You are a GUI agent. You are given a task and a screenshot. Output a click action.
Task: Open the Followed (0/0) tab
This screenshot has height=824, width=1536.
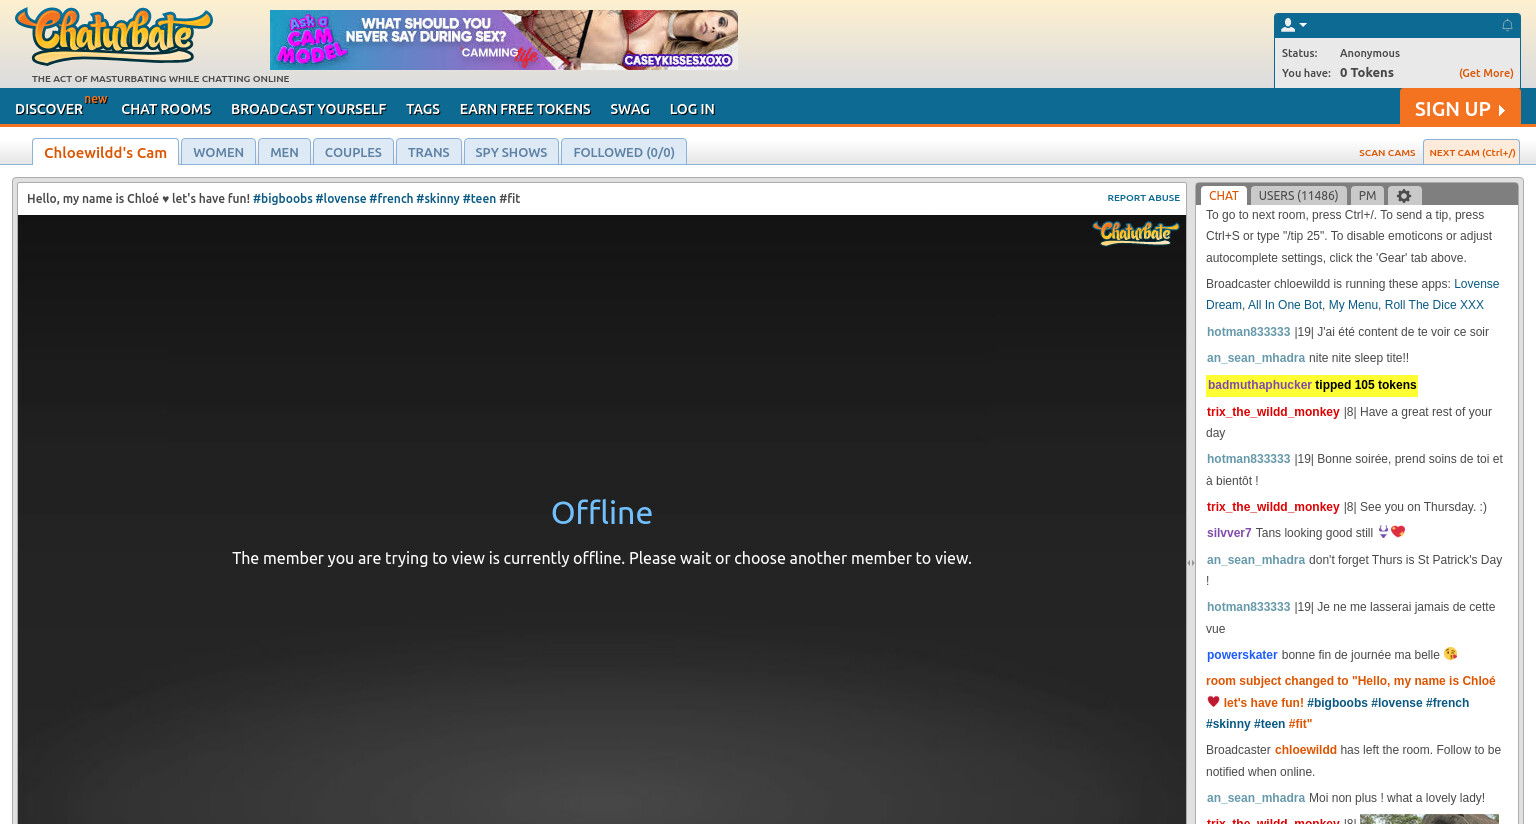point(624,152)
